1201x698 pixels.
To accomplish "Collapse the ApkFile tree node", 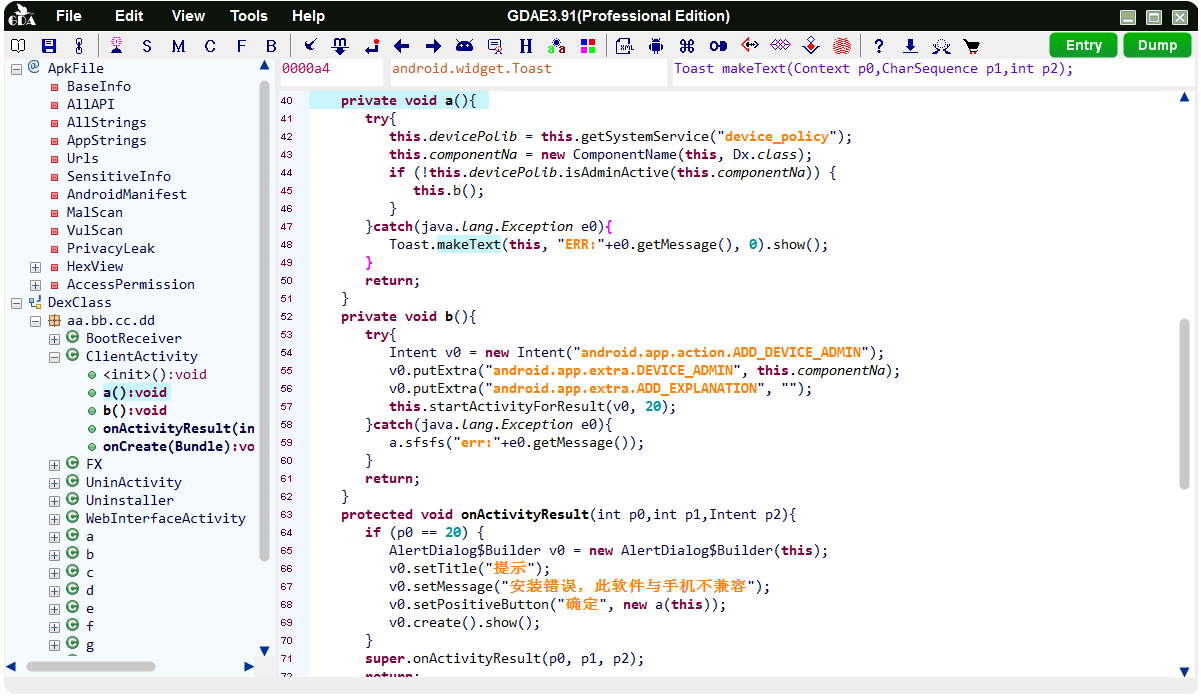I will (x=17, y=68).
